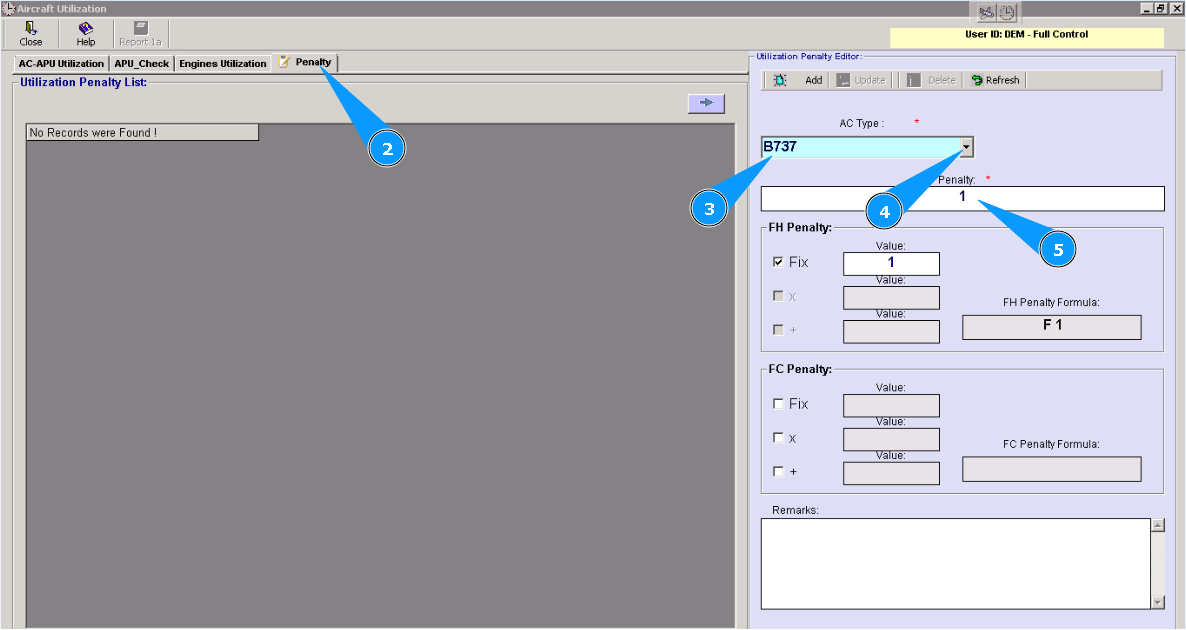Open Help via the book icon
This screenshot has height=630, width=1186.
point(85,28)
